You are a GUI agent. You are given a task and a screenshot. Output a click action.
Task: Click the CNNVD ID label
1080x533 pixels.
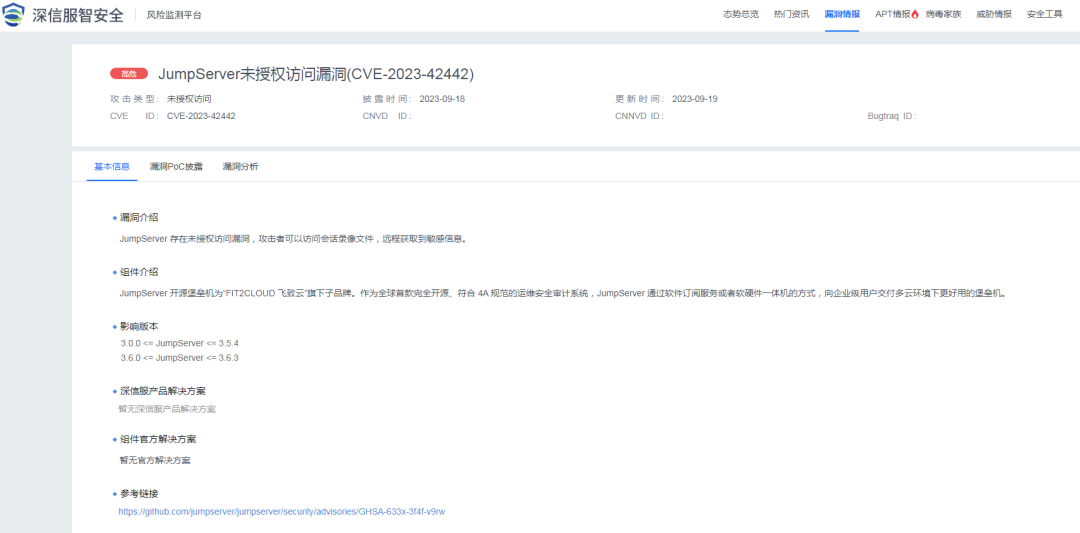[x=640, y=116]
